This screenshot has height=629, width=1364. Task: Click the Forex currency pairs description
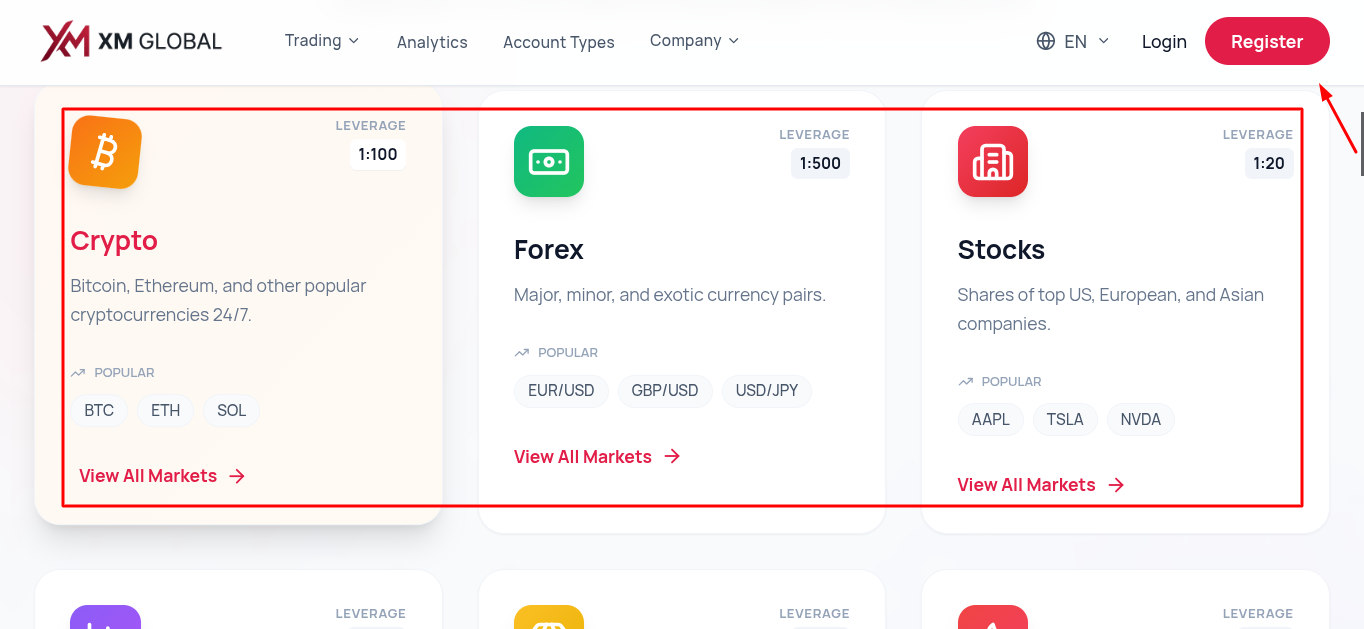pos(670,295)
